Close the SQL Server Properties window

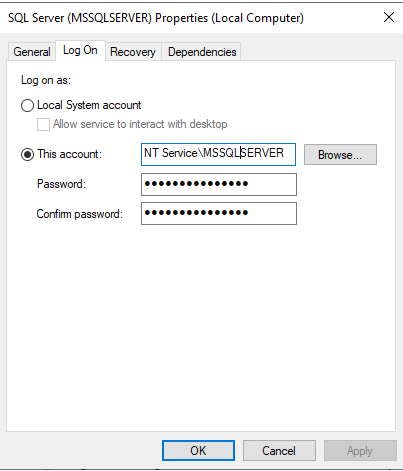pos(389,17)
